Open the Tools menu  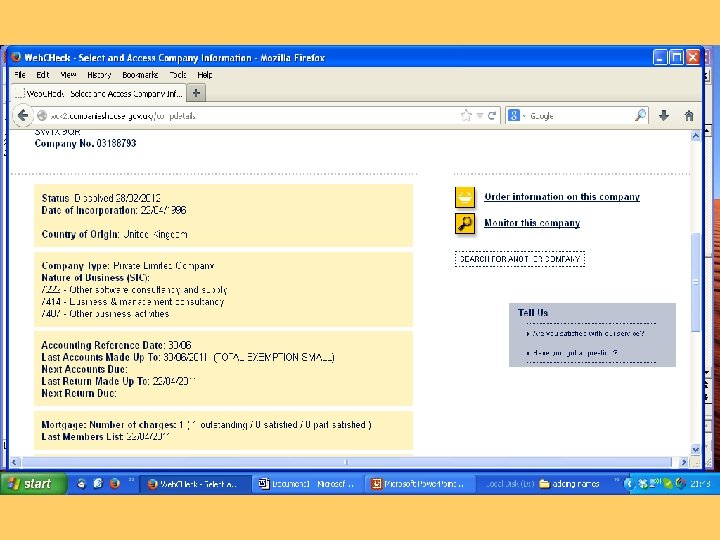pyautogui.click(x=178, y=74)
